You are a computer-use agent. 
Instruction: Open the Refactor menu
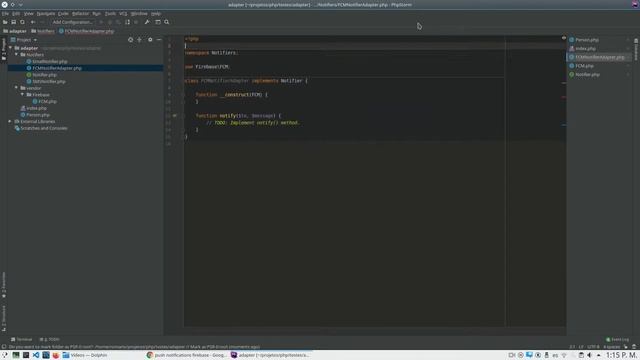point(80,13)
